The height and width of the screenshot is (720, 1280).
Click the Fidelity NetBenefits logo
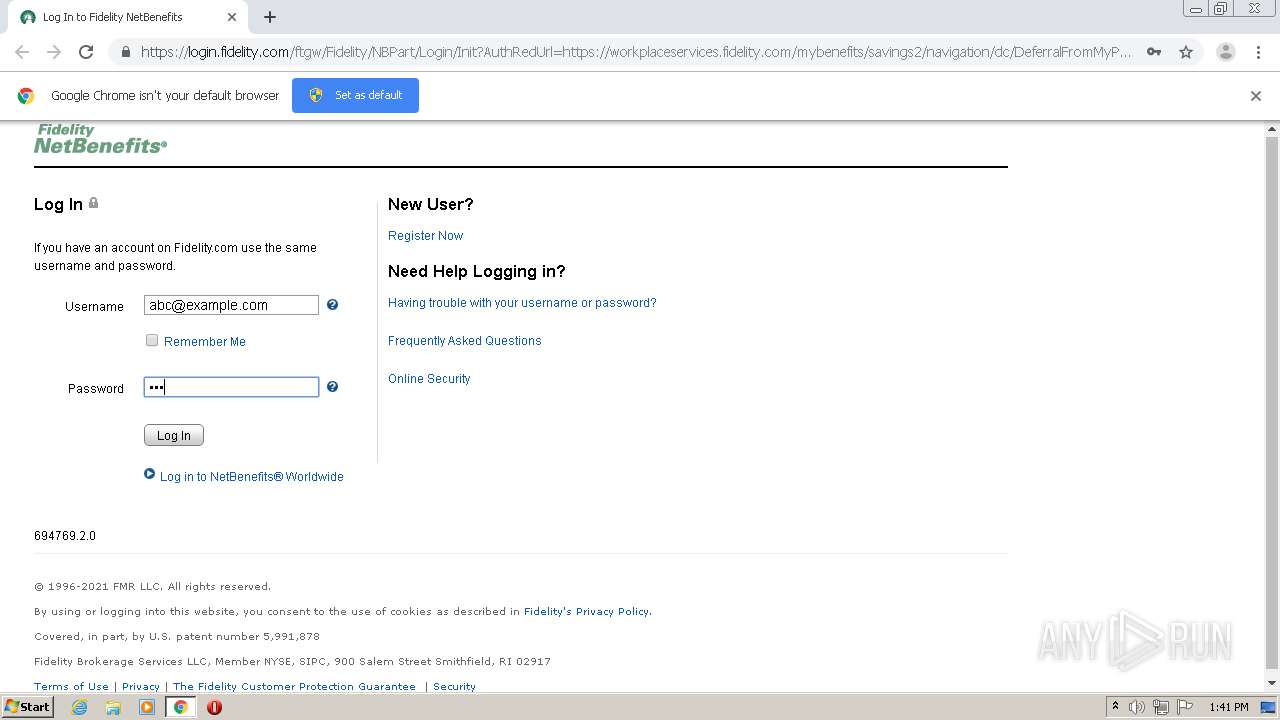100,139
